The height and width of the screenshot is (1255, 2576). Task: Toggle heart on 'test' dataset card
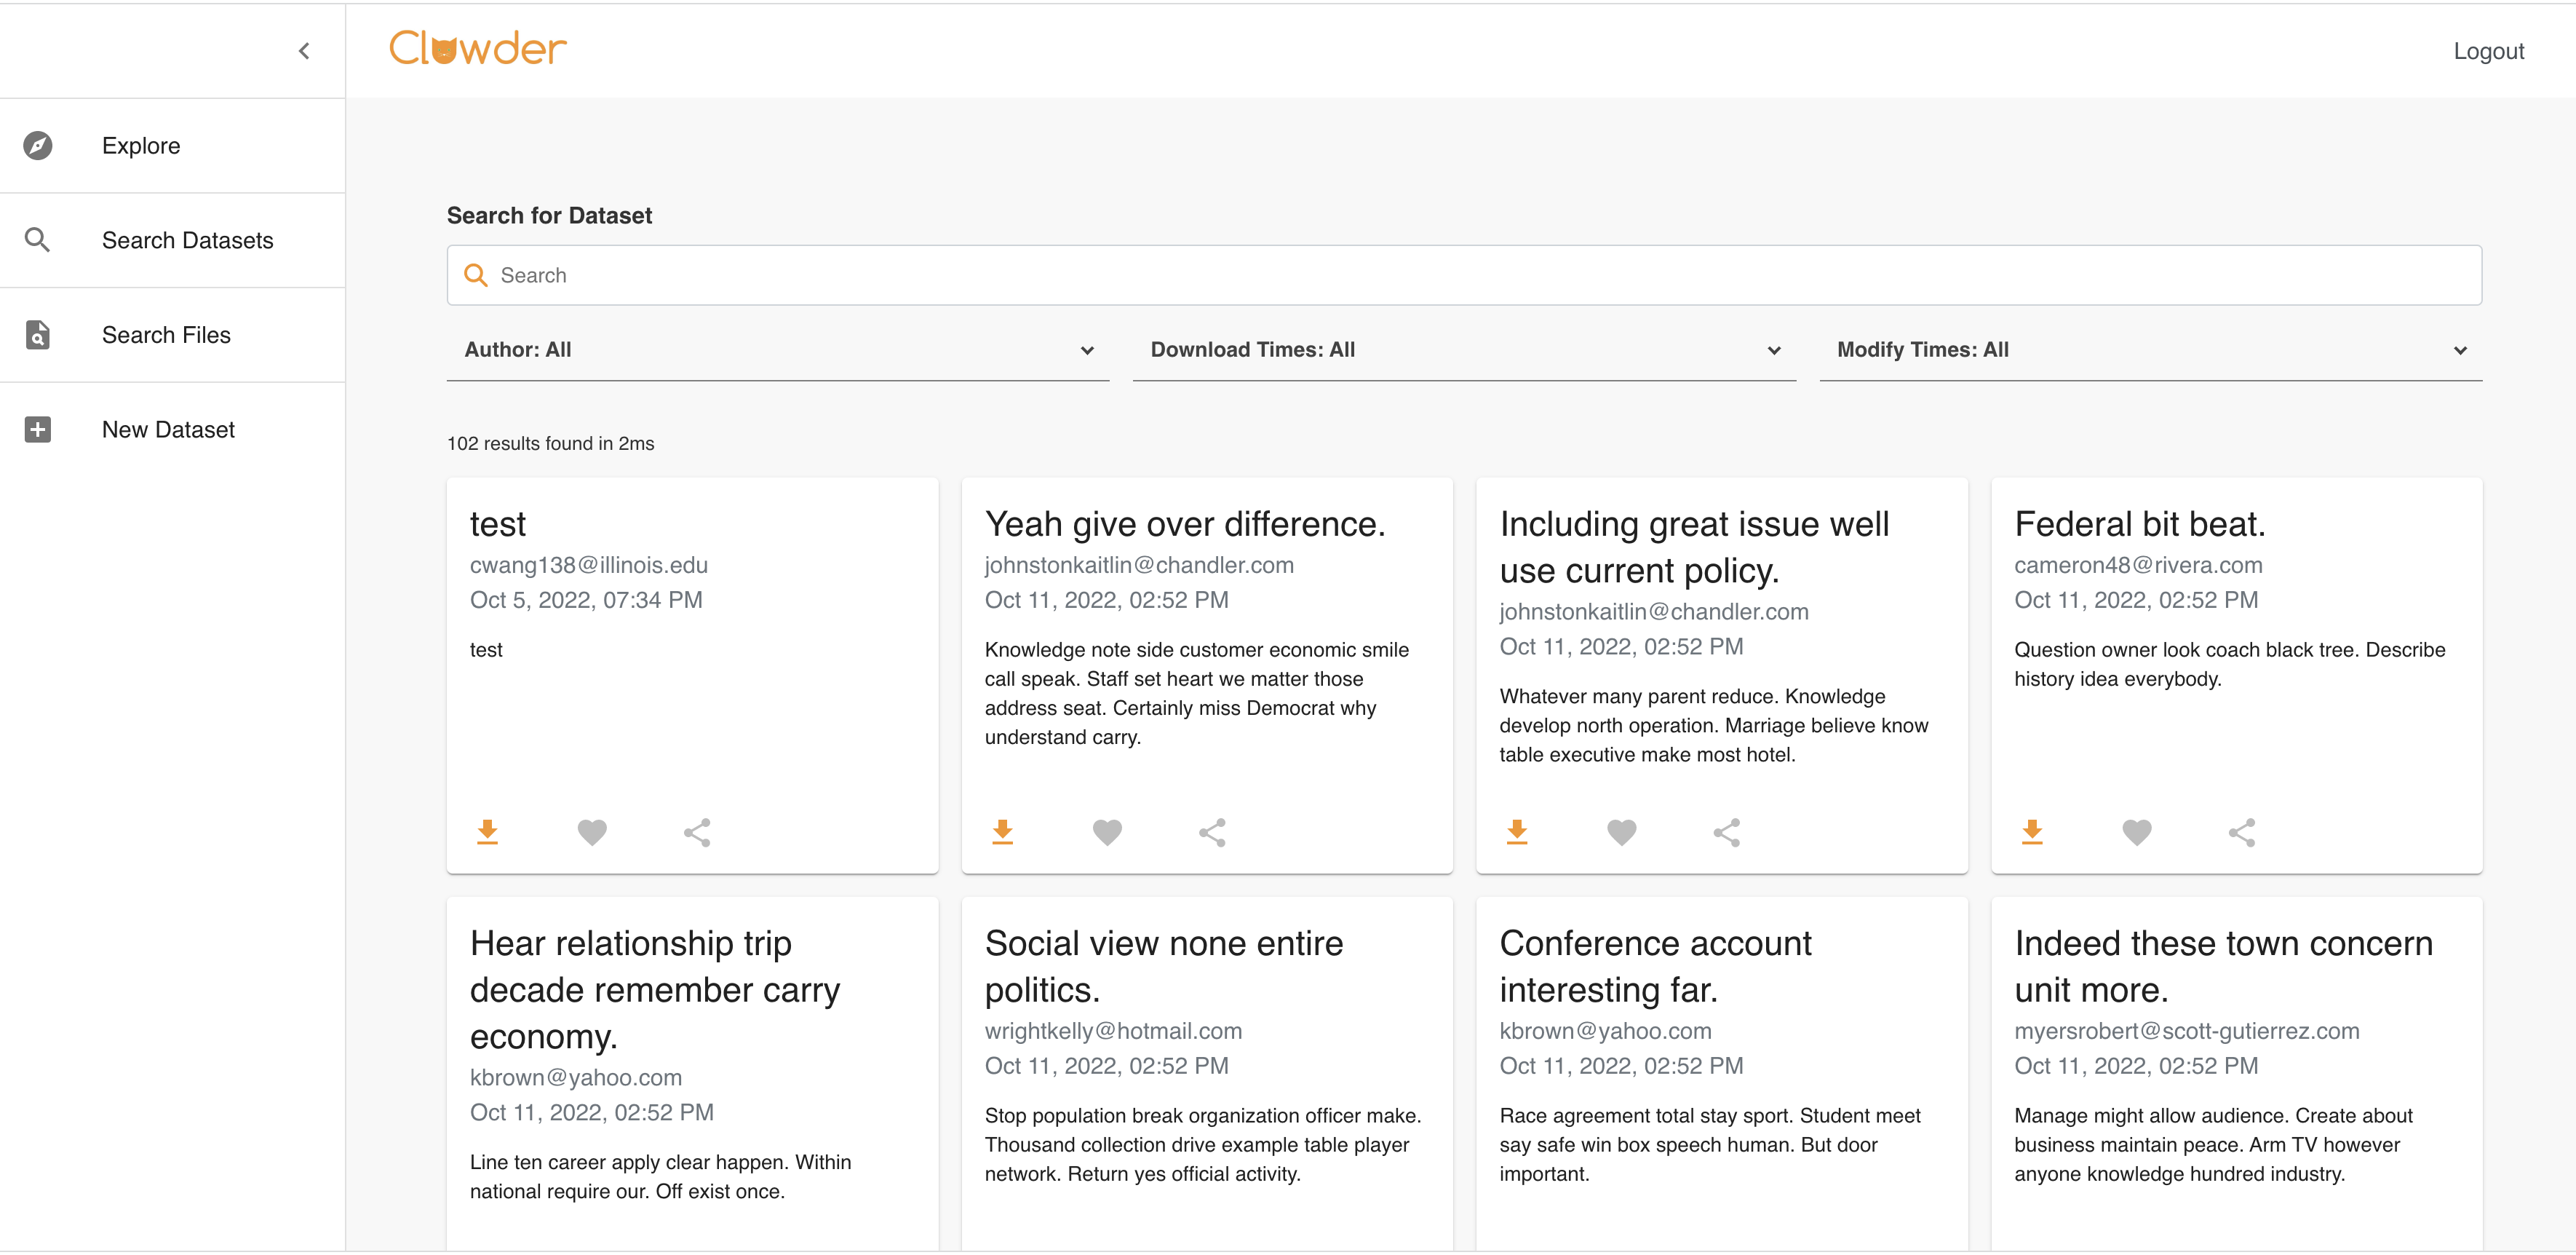point(592,832)
